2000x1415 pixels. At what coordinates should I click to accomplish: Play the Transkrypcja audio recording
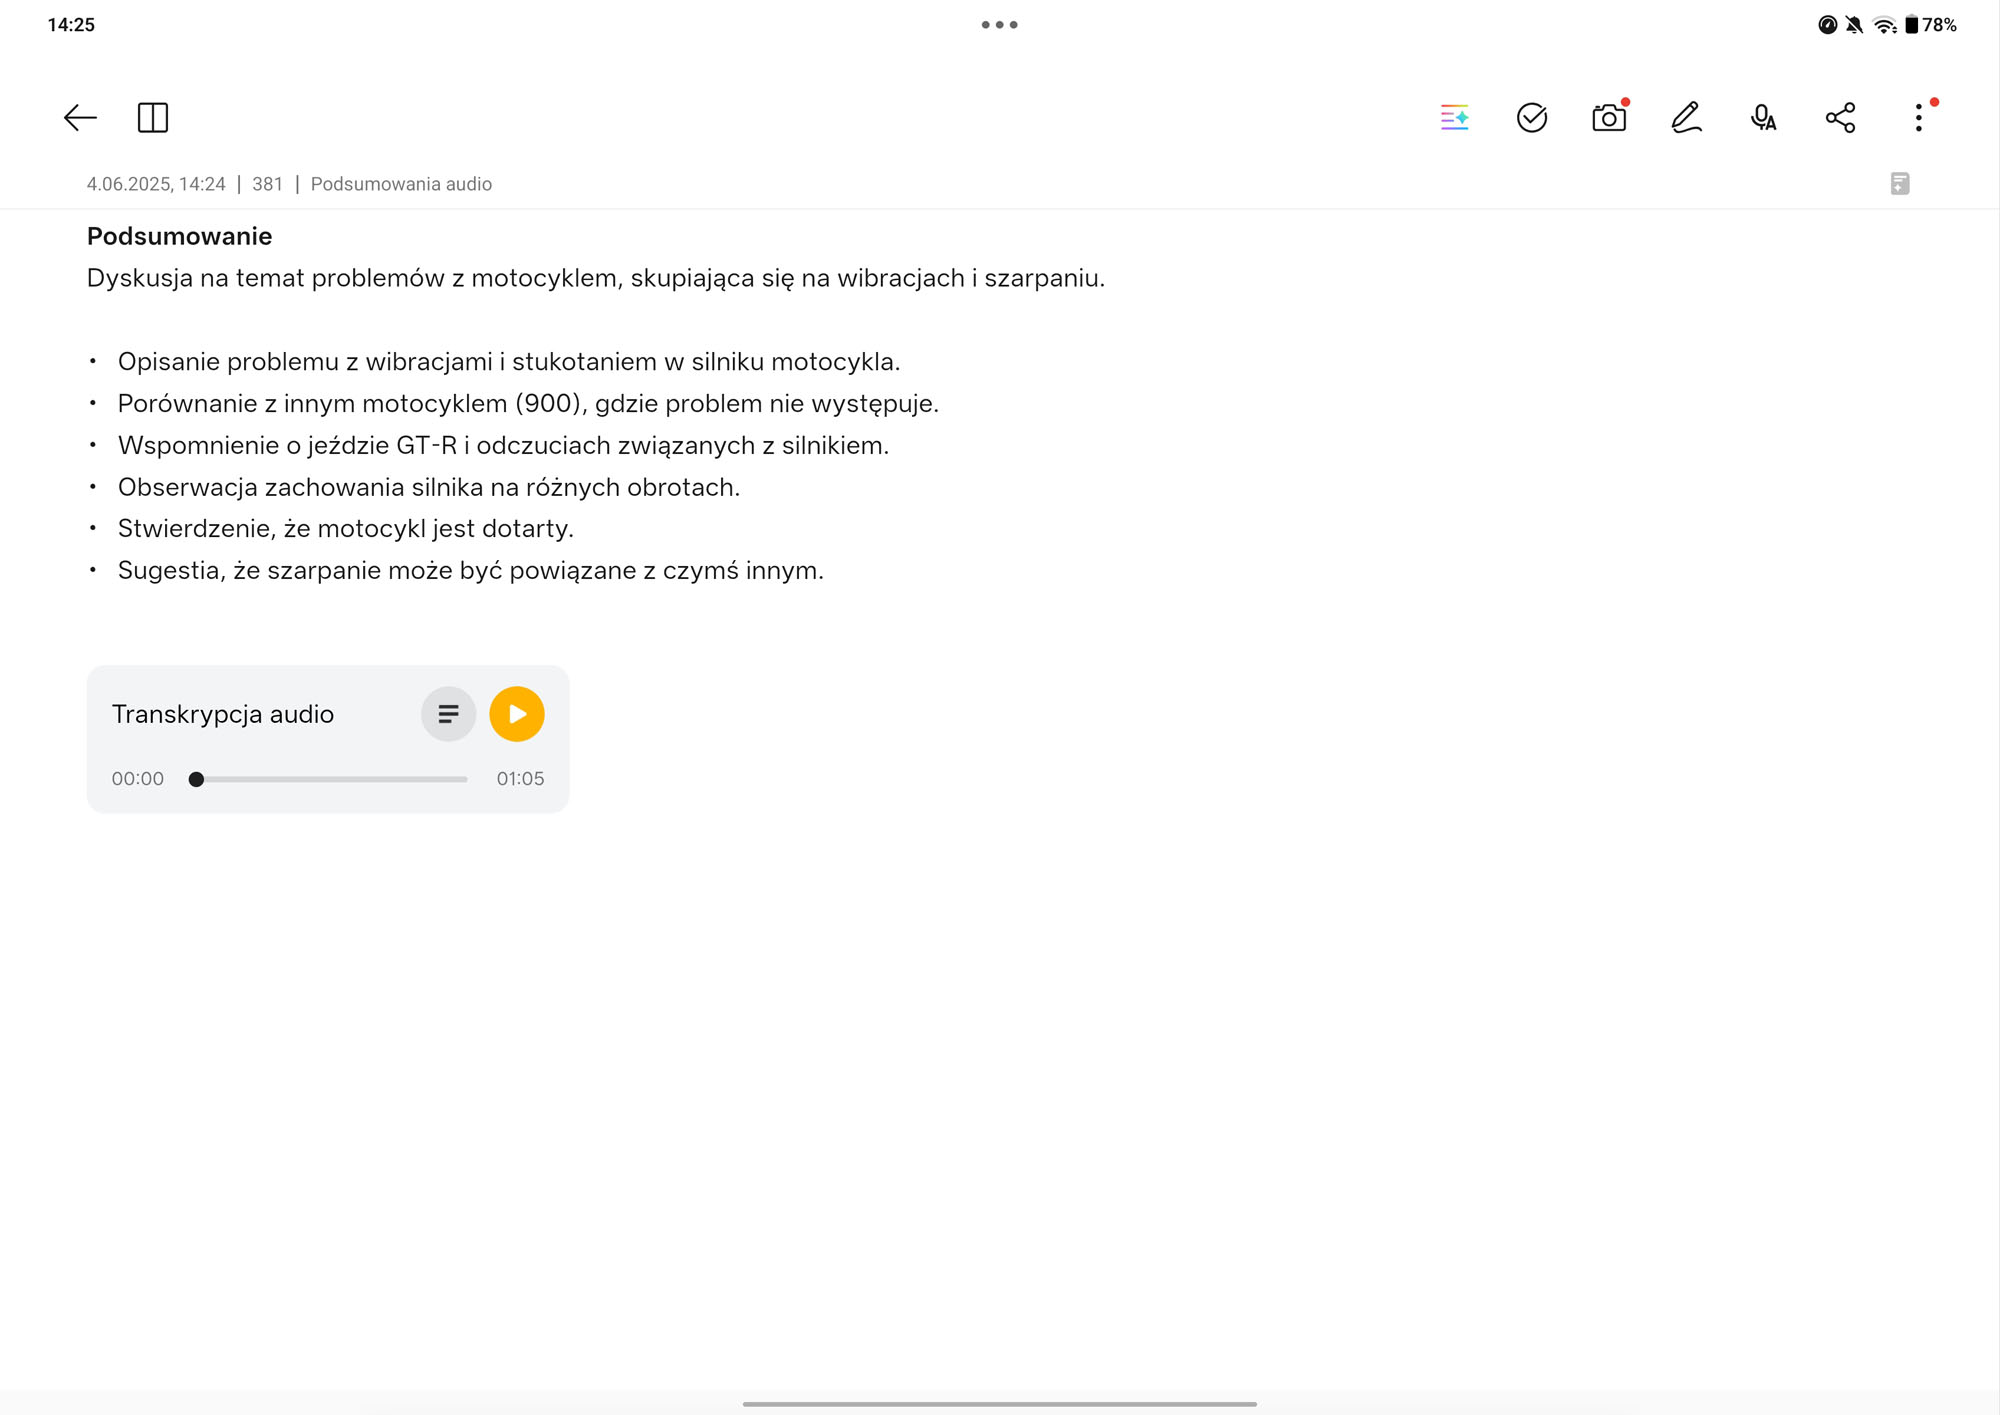[x=517, y=714]
